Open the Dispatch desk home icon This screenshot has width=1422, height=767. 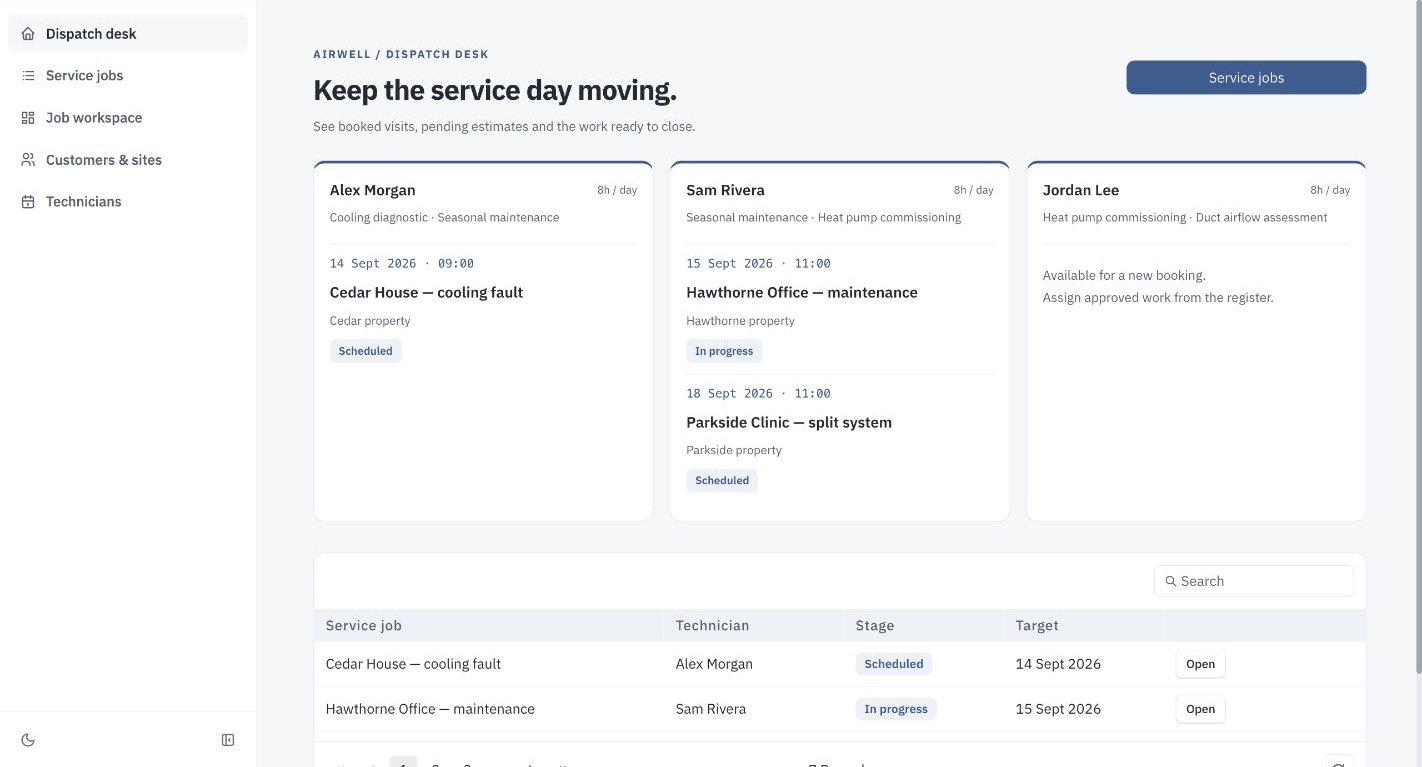tap(28, 34)
